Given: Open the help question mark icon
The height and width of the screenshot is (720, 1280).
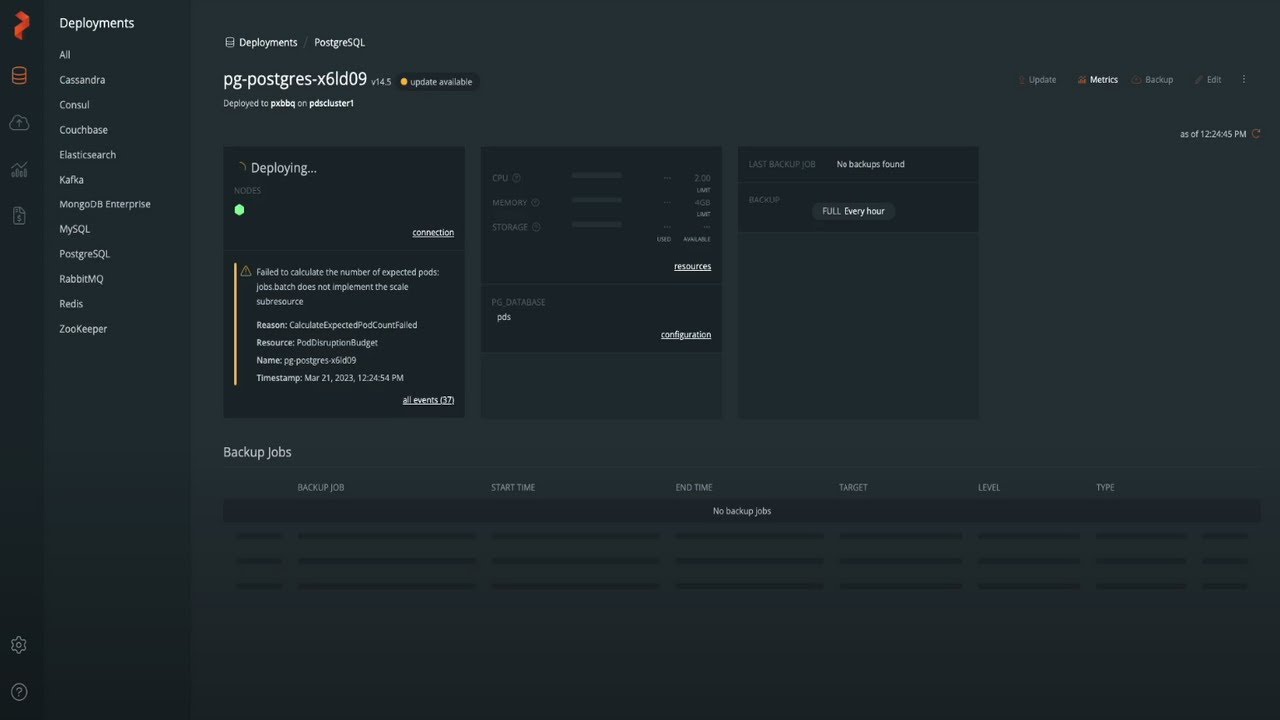Looking at the screenshot, I should point(19,692).
